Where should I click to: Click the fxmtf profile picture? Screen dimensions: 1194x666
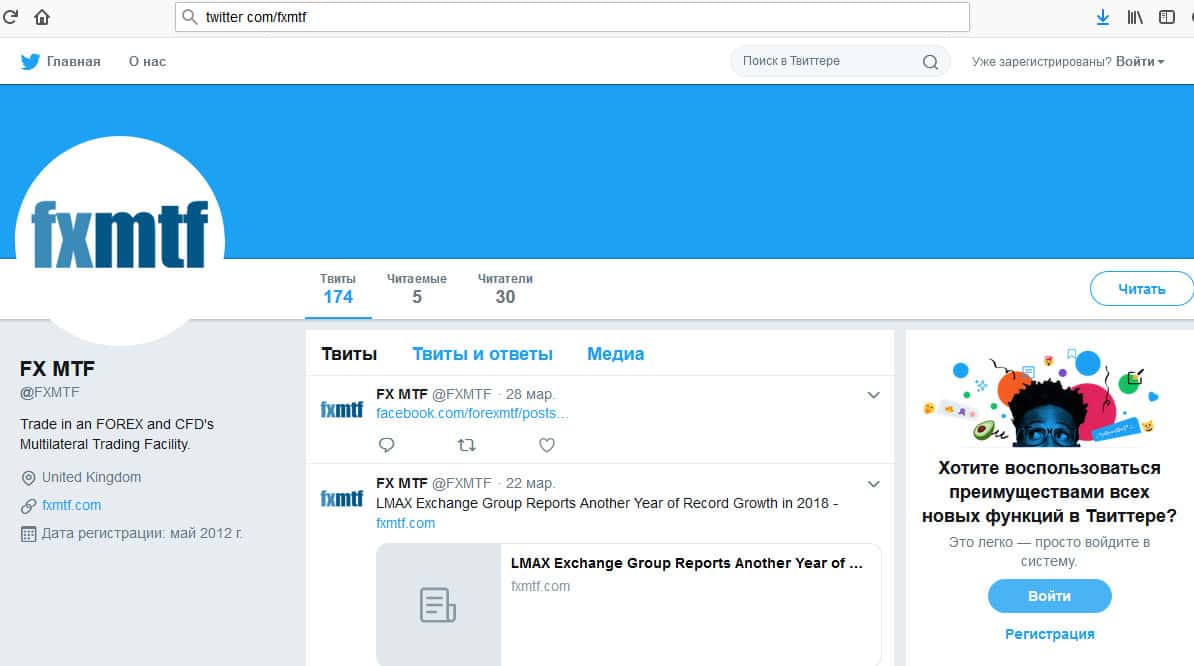(x=120, y=241)
